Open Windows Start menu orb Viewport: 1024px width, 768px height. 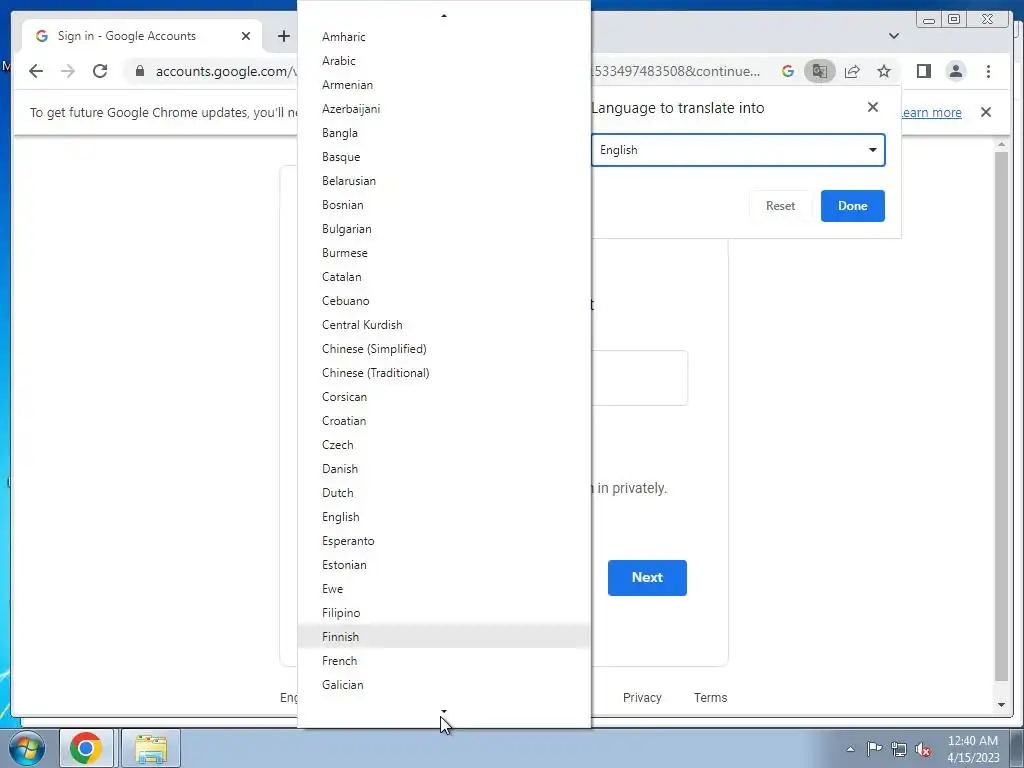[x=27, y=748]
